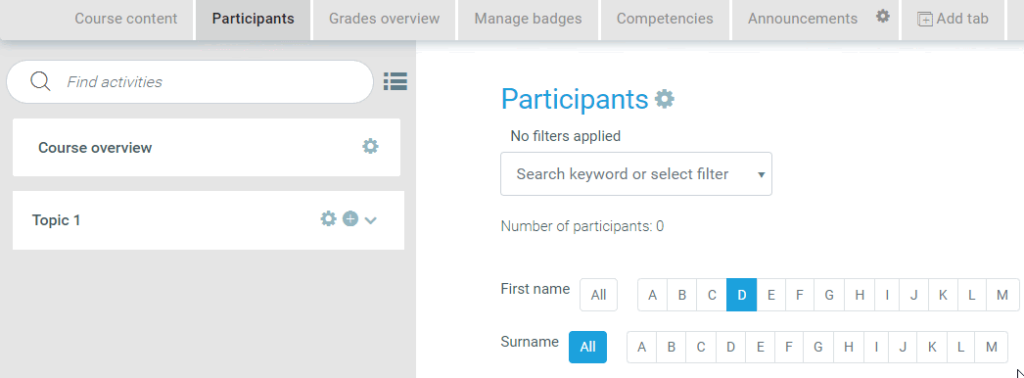1024x378 pixels.
Task: Open the Manage badges tab
Action: [x=528, y=18]
